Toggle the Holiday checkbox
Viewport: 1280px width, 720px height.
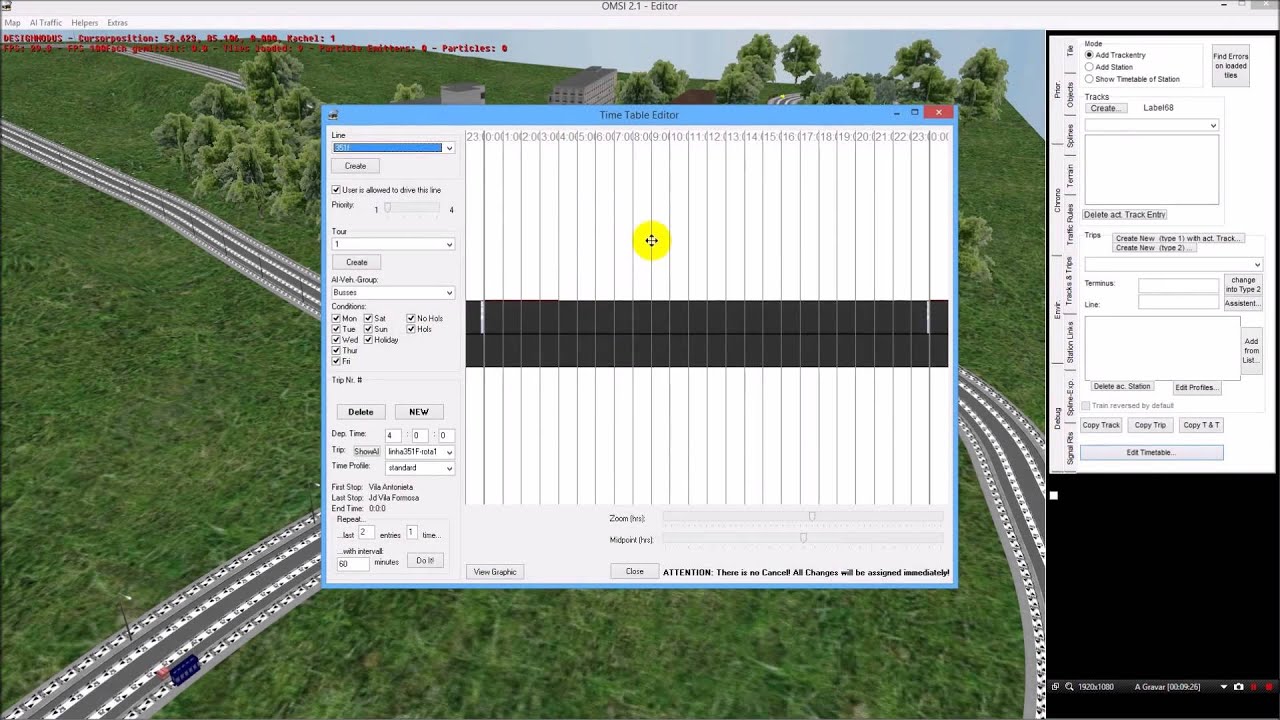click(x=368, y=340)
